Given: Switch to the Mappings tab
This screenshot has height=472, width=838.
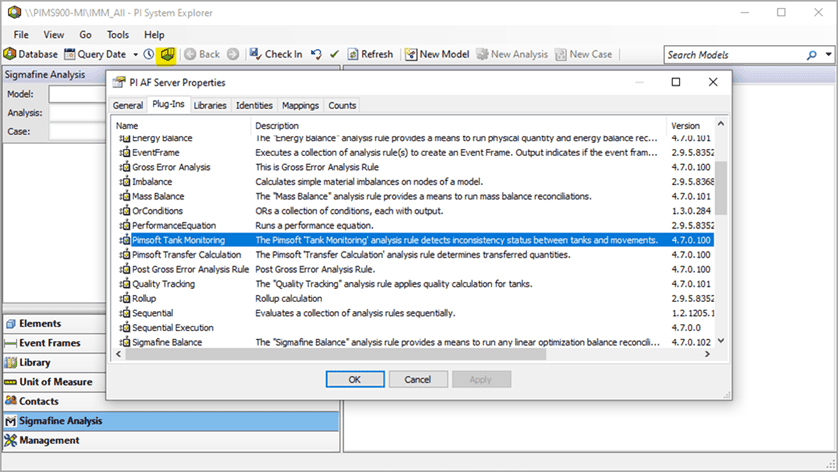Looking at the screenshot, I should point(300,105).
